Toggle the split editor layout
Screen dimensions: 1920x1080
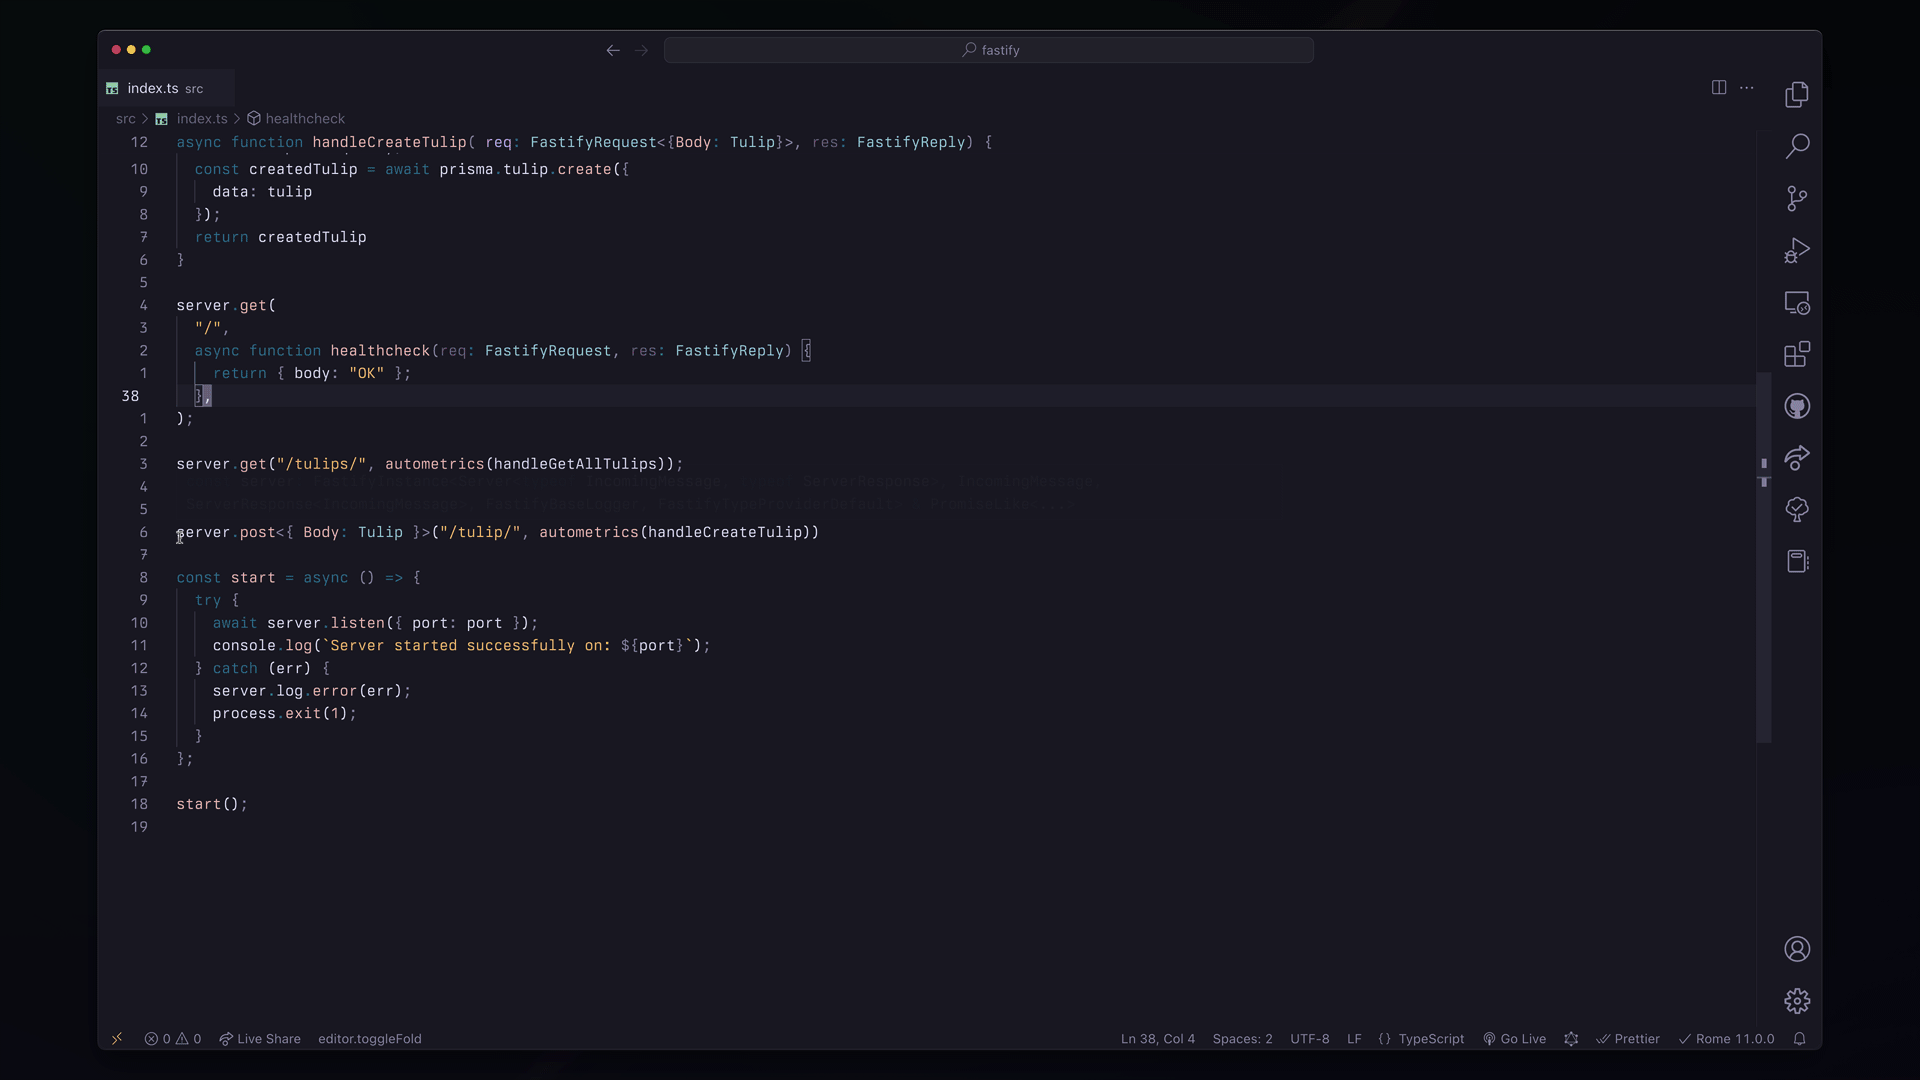pyautogui.click(x=1718, y=88)
